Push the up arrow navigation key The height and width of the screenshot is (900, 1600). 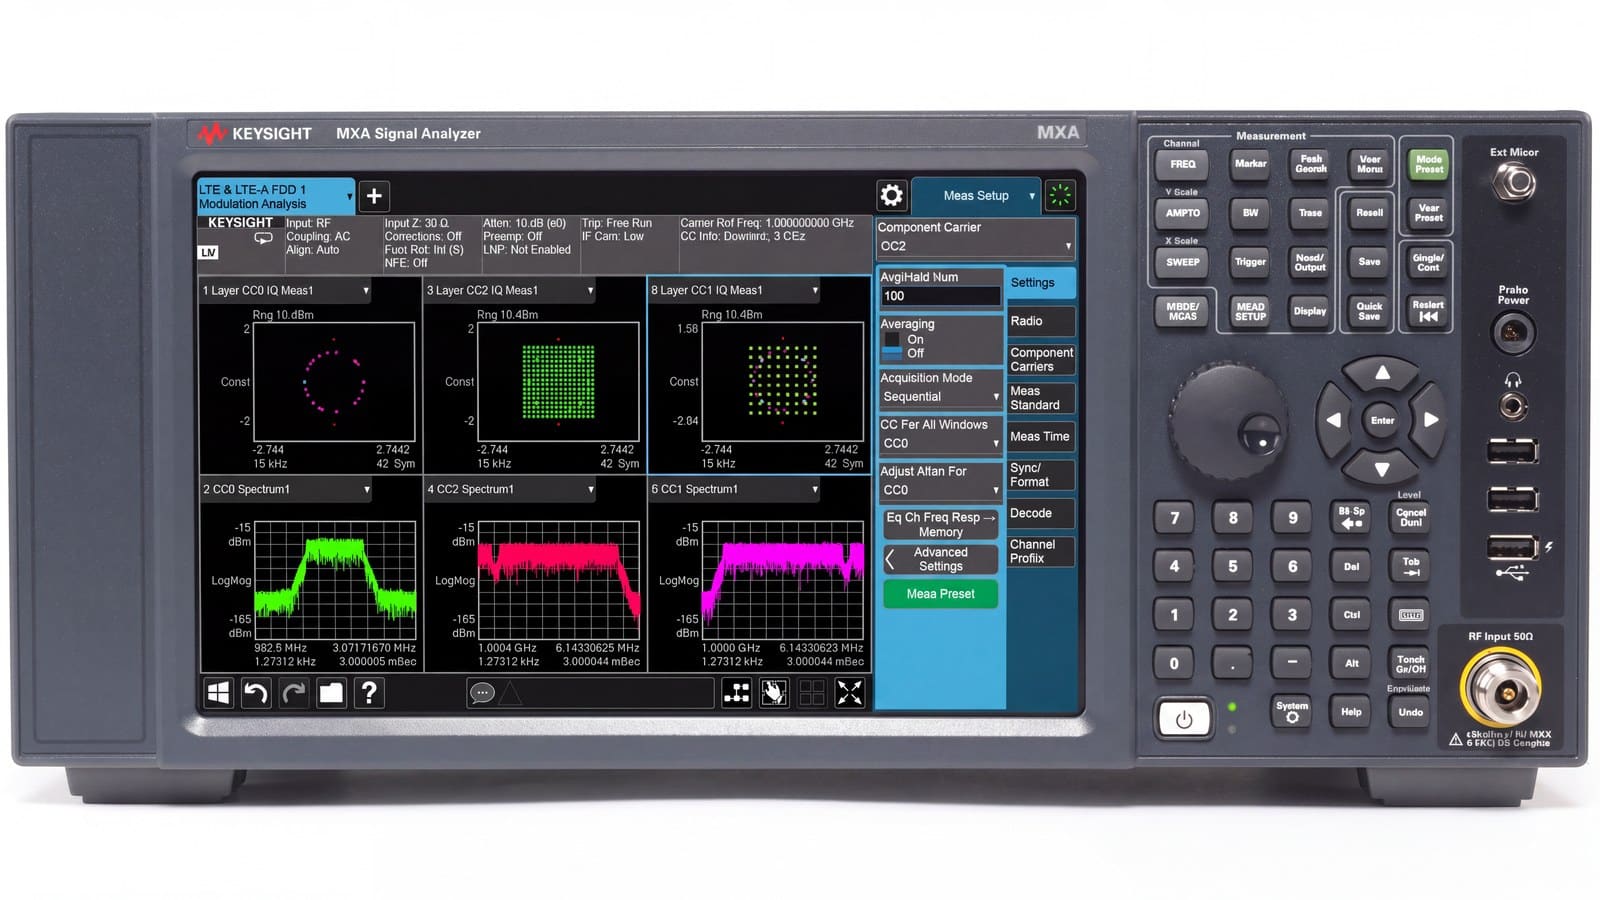[x=1382, y=373]
